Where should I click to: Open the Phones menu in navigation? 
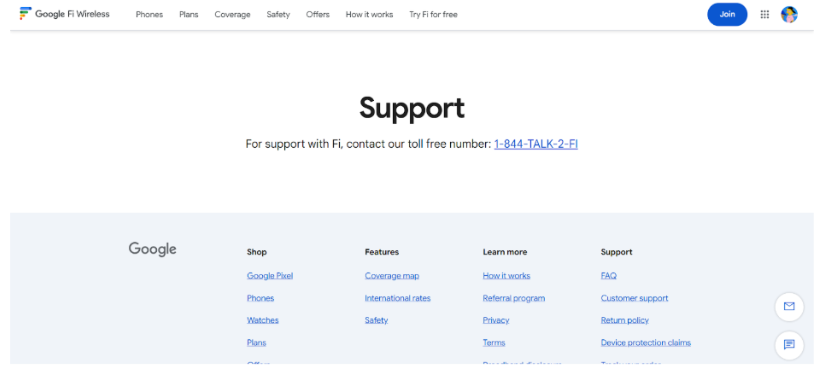149,15
